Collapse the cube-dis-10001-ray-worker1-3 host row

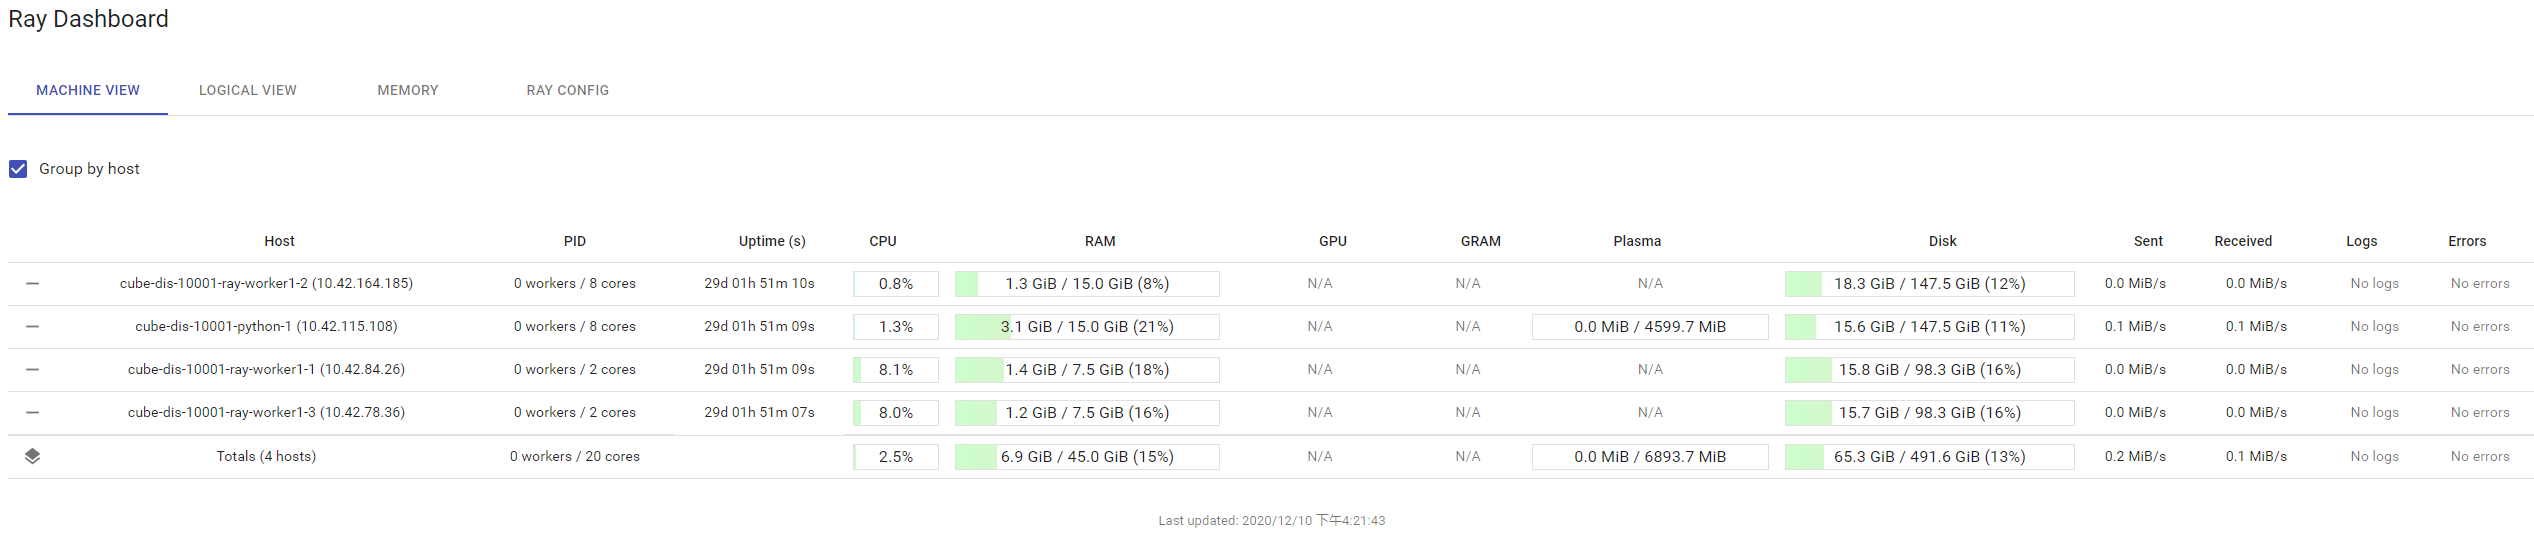32,413
